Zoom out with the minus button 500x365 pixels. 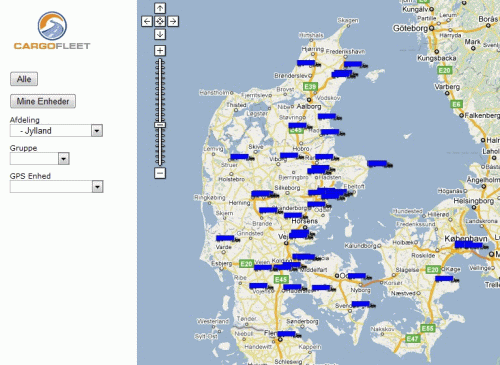160,173
